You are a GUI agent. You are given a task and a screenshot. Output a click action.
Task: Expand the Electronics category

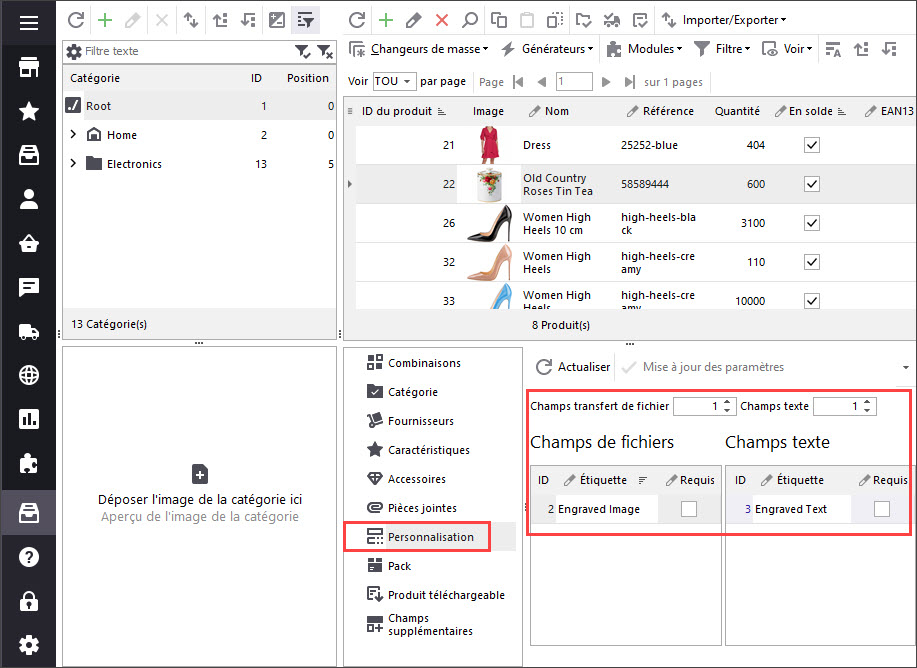[73, 163]
